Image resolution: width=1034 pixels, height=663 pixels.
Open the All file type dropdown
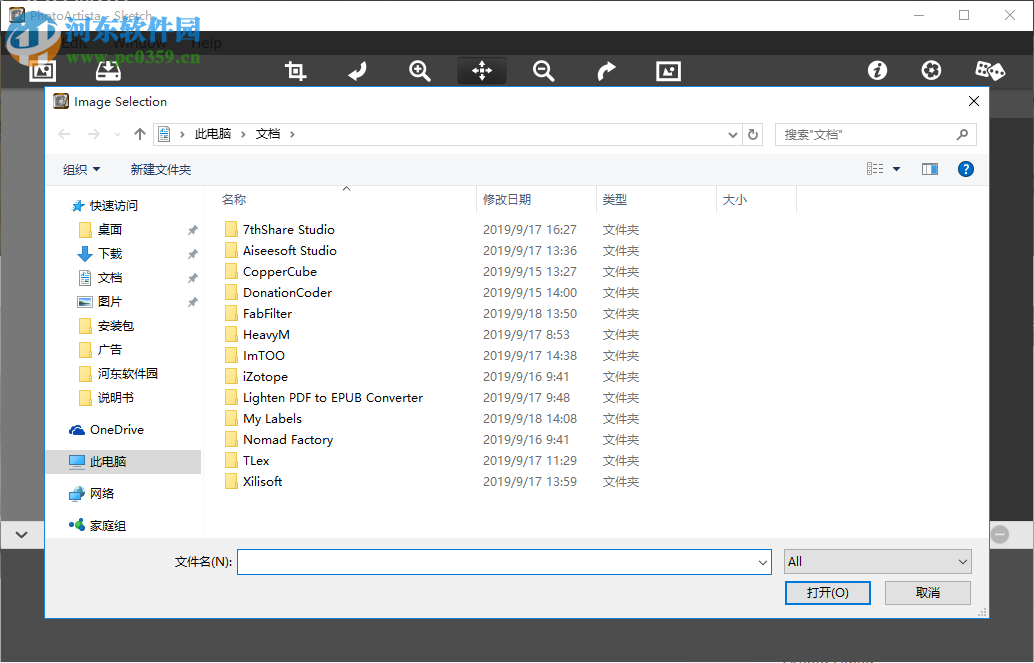(x=878, y=562)
